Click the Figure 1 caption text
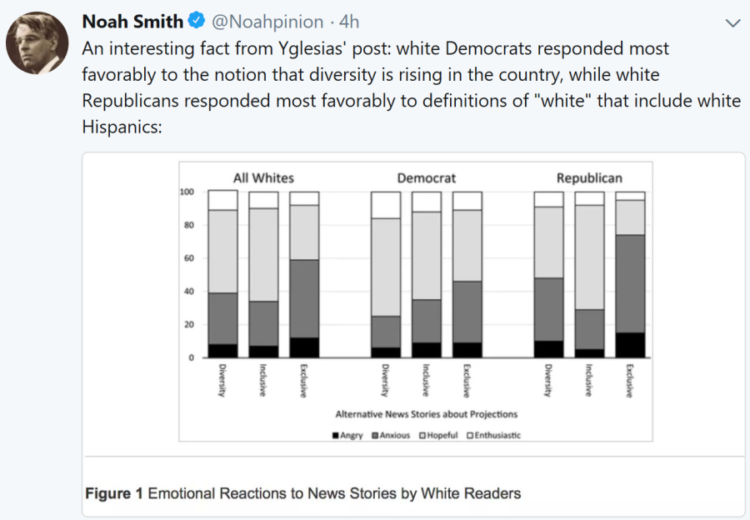 303,493
